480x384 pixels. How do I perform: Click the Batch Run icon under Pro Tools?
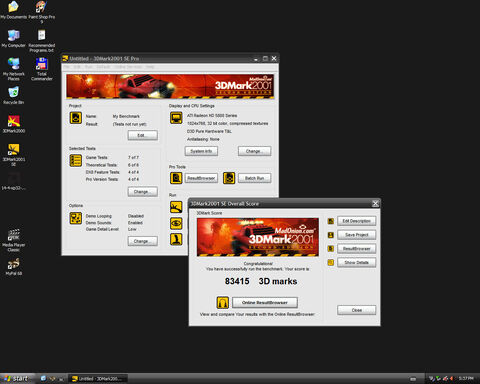229,178
